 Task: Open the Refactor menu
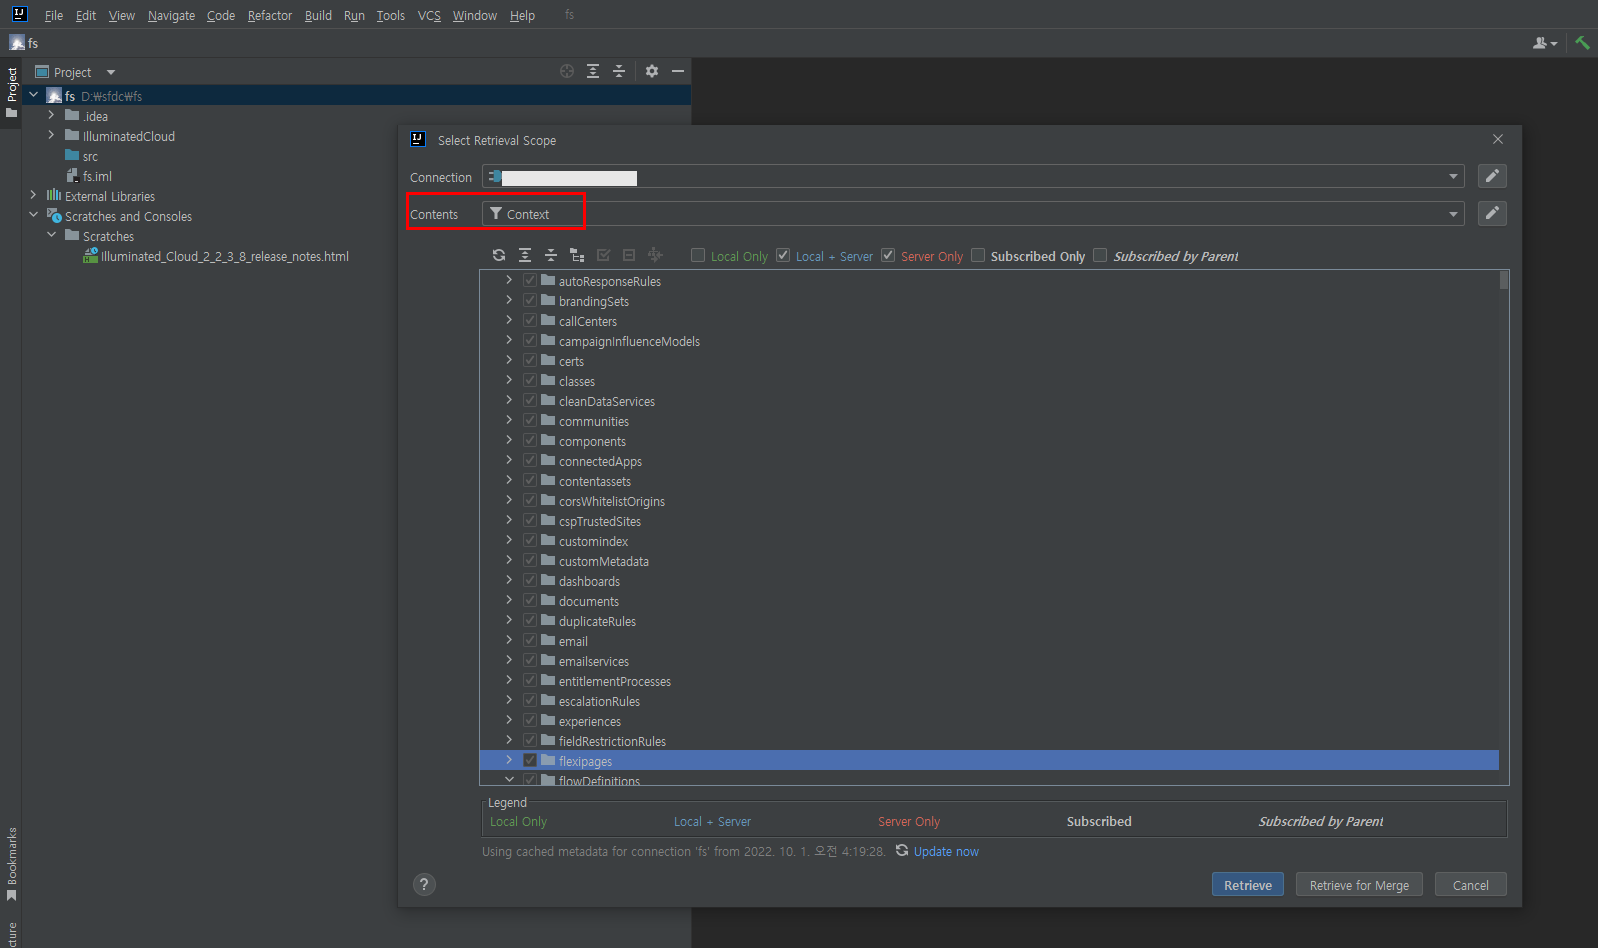pyautogui.click(x=270, y=15)
